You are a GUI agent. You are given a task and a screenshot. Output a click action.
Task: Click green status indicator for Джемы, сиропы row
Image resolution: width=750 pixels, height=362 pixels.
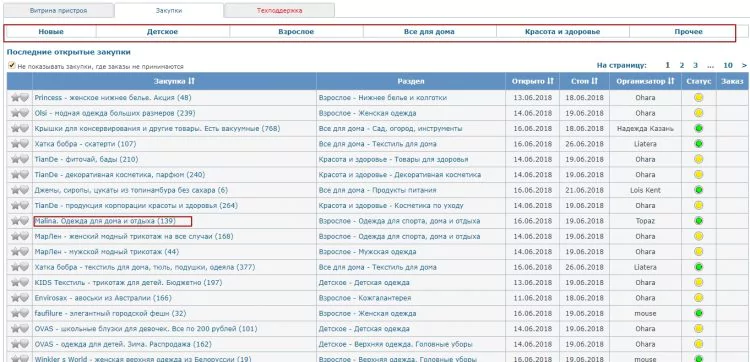(698, 190)
